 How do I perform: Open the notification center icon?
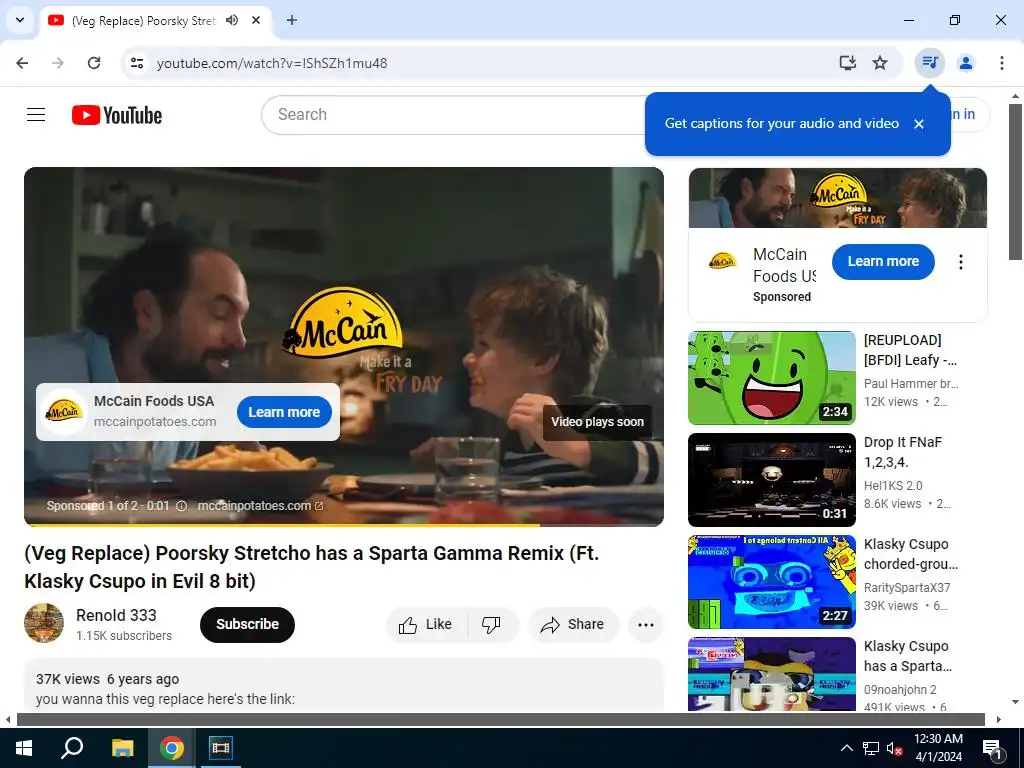(x=992, y=748)
